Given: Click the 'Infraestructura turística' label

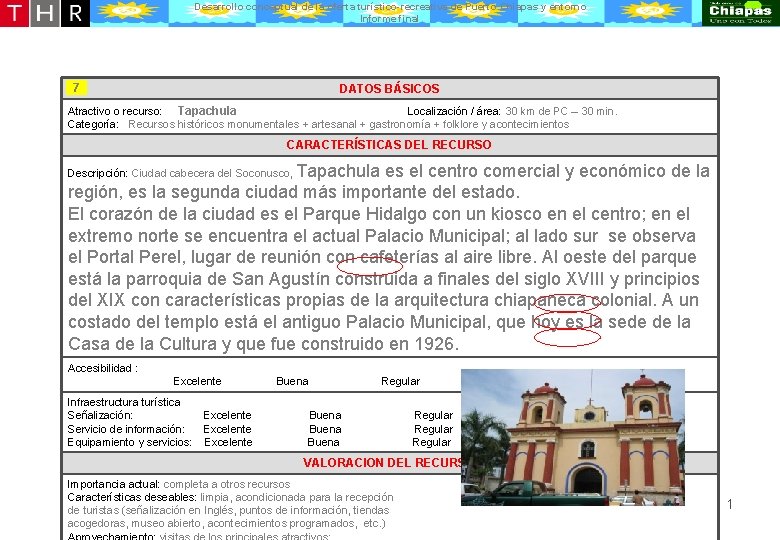Looking at the screenshot, I should tap(124, 402).
